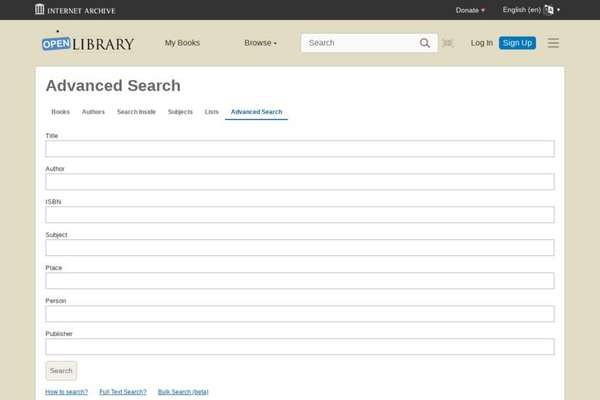
Task: Click the Advanced Search heading
Action: [113, 85]
